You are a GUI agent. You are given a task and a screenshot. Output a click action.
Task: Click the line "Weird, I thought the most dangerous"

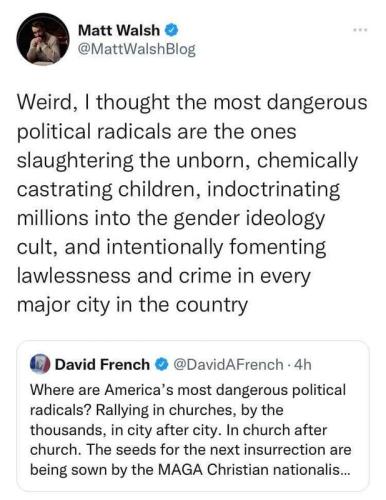pos(192,102)
